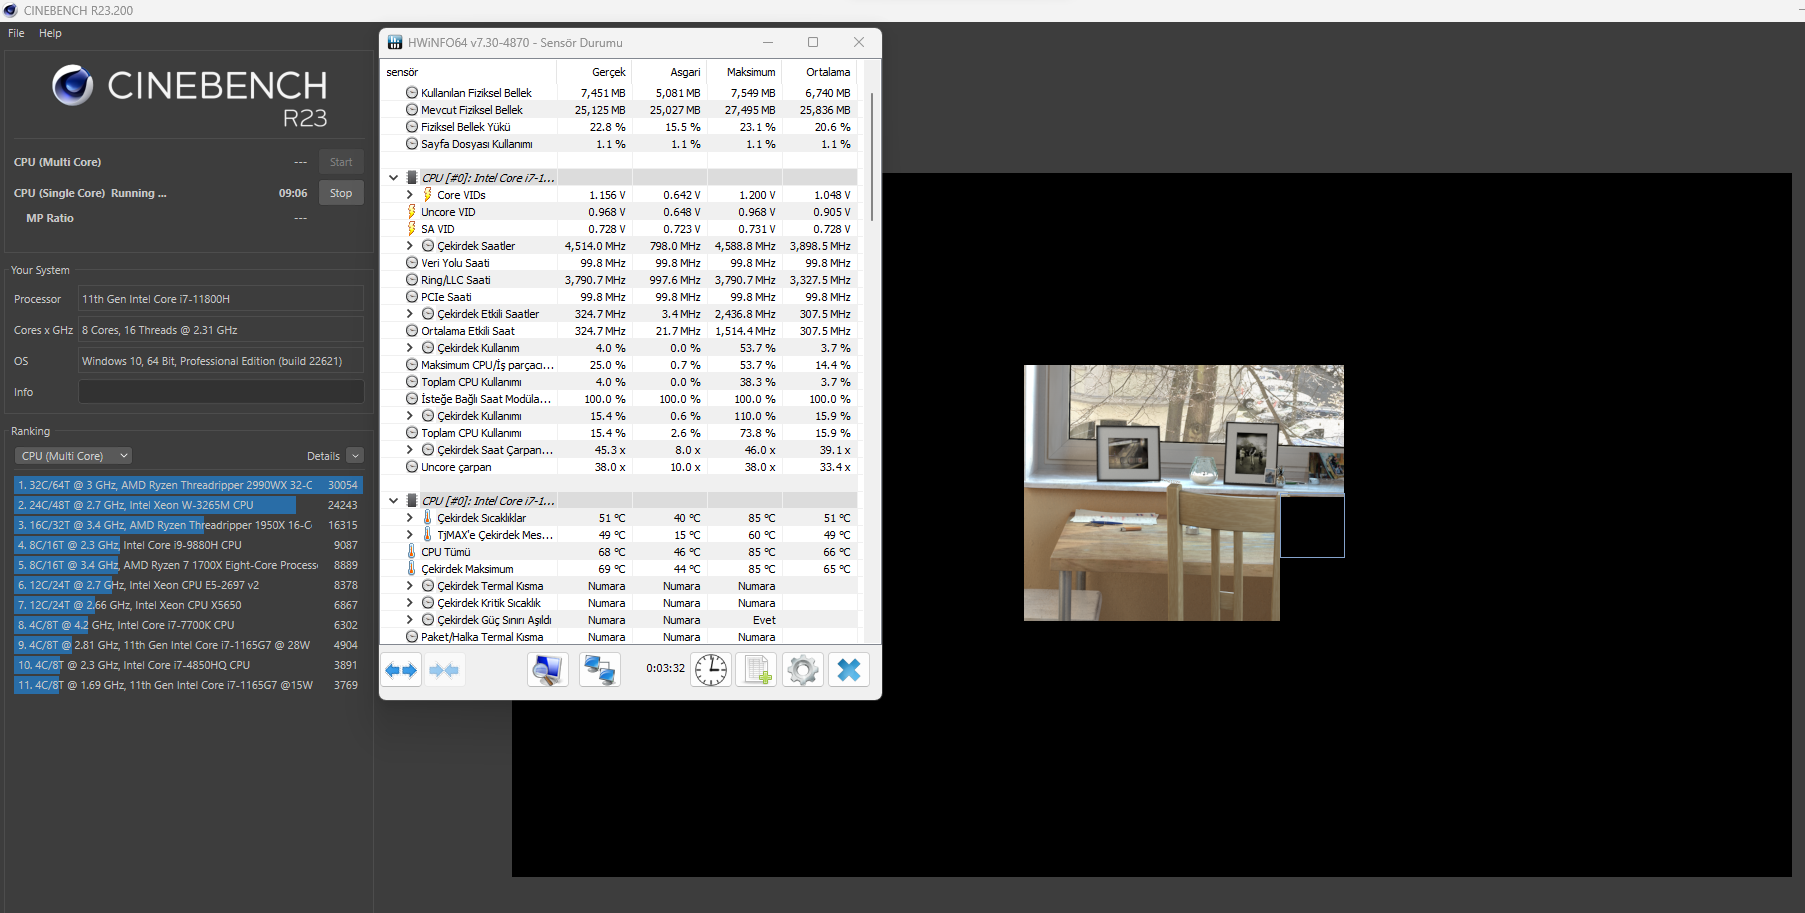Image resolution: width=1805 pixels, height=913 pixels.
Task: Click the rendered room image preview
Action: click(1184, 492)
